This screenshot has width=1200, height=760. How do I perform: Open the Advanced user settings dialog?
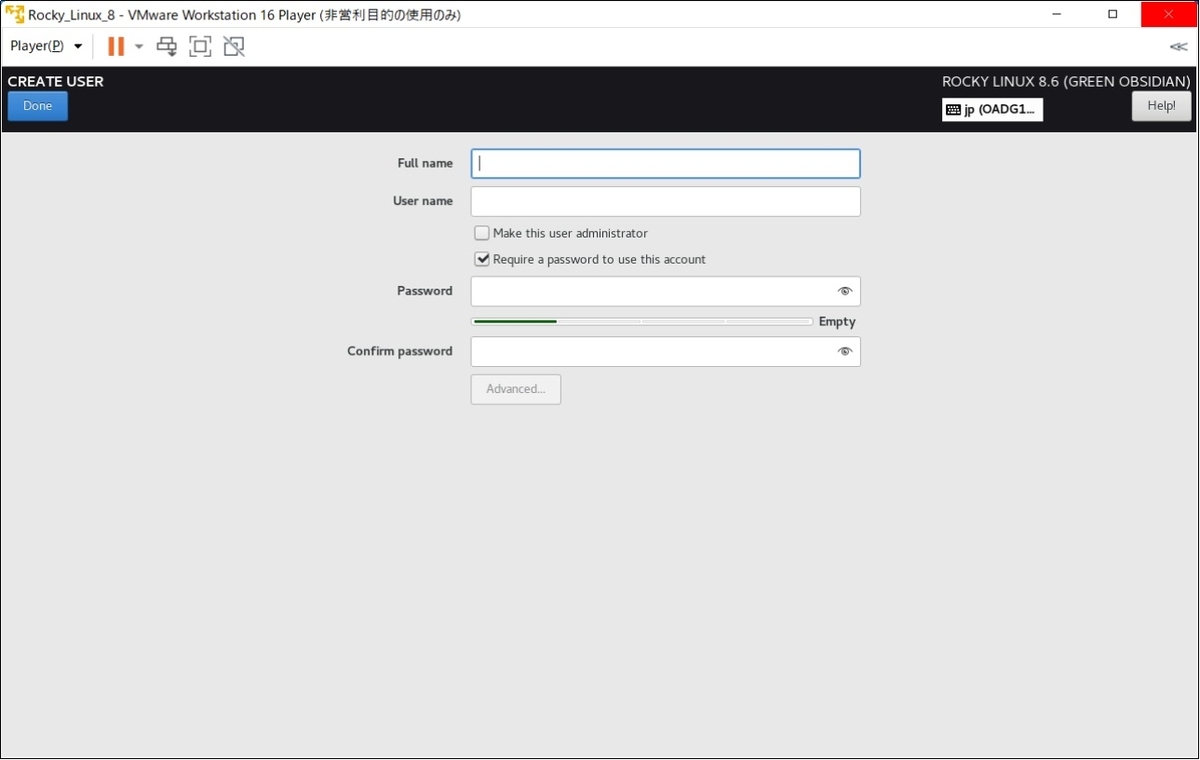coord(515,389)
